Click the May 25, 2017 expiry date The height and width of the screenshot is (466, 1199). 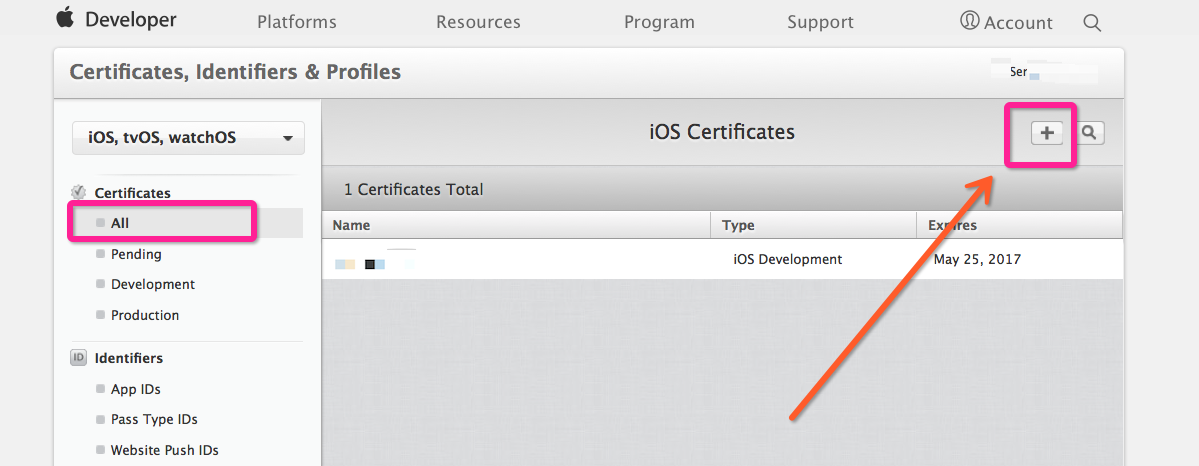[977, 259]
